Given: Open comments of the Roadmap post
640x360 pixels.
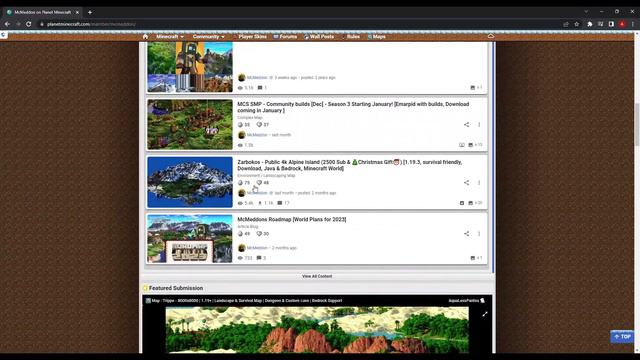Looking at the screenshot, I should (261, 258).
